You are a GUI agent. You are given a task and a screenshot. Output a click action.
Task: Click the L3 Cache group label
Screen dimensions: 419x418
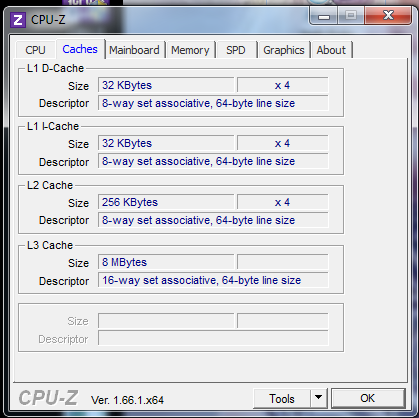50,245
